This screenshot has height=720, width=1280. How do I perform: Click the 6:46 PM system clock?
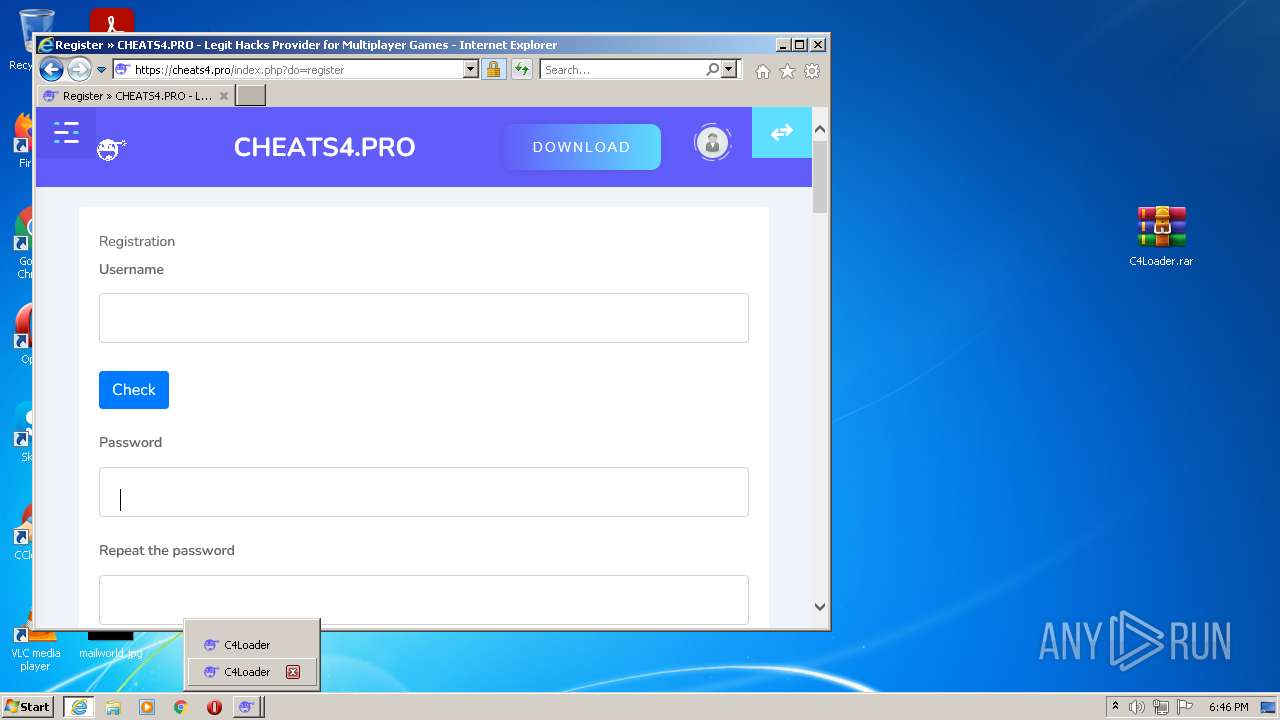tap(1228, 707)
